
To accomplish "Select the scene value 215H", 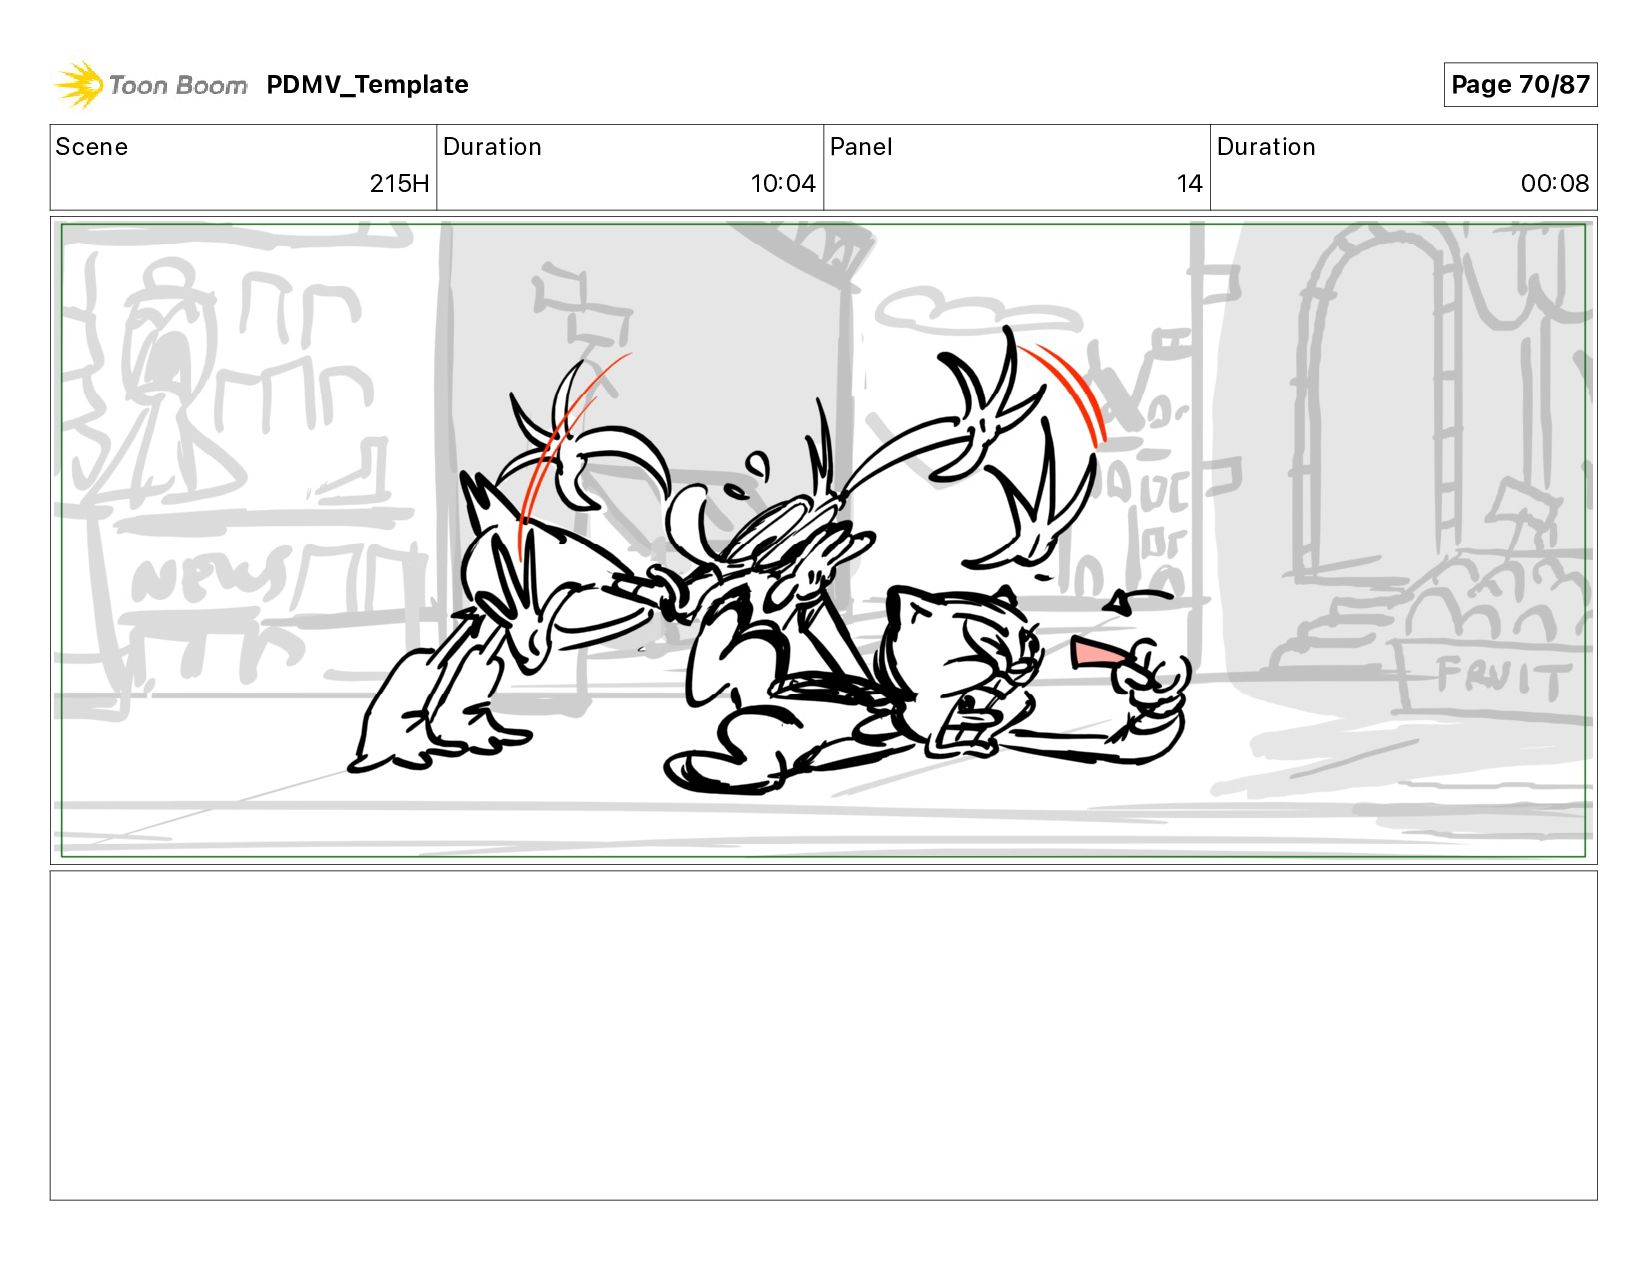I will point(399,184).
